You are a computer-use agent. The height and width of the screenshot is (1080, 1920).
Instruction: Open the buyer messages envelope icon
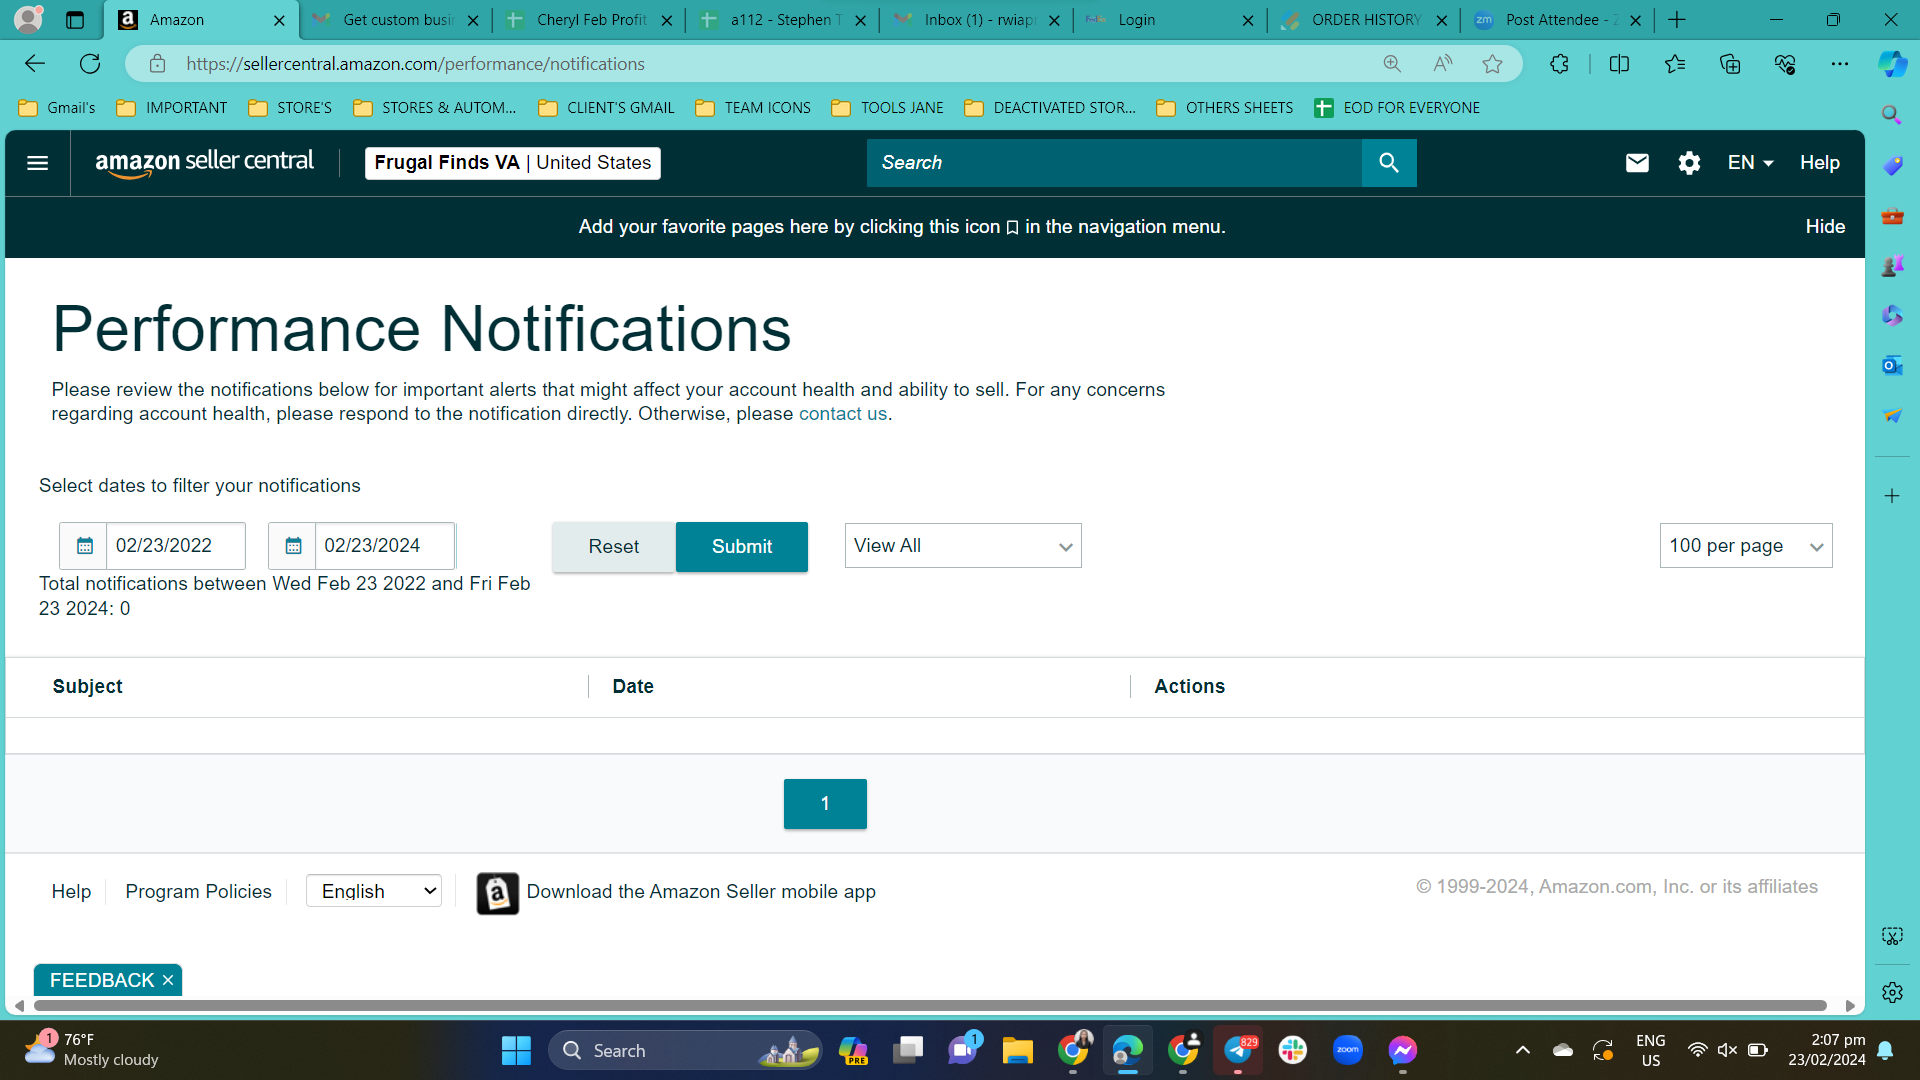click(x=1637, y=163)
